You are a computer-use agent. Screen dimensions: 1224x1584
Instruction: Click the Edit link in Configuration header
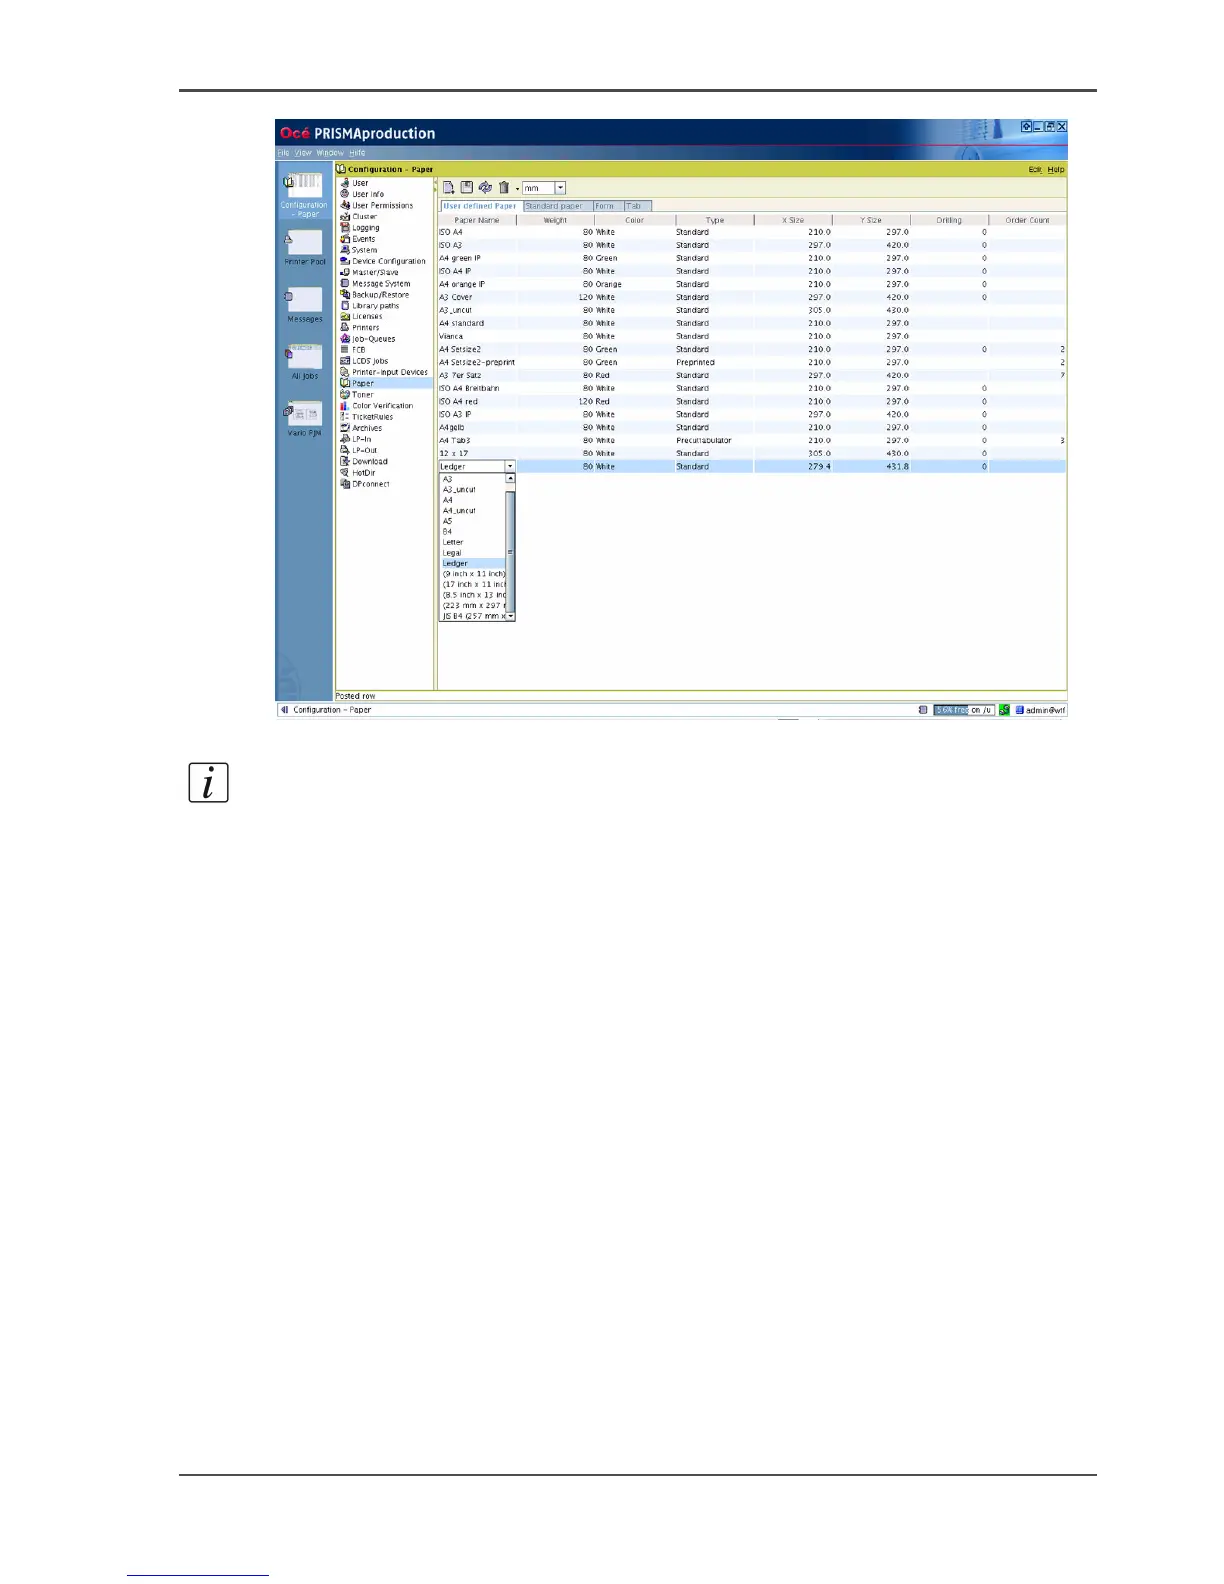pyautogui.click(x=1035, y=170)
